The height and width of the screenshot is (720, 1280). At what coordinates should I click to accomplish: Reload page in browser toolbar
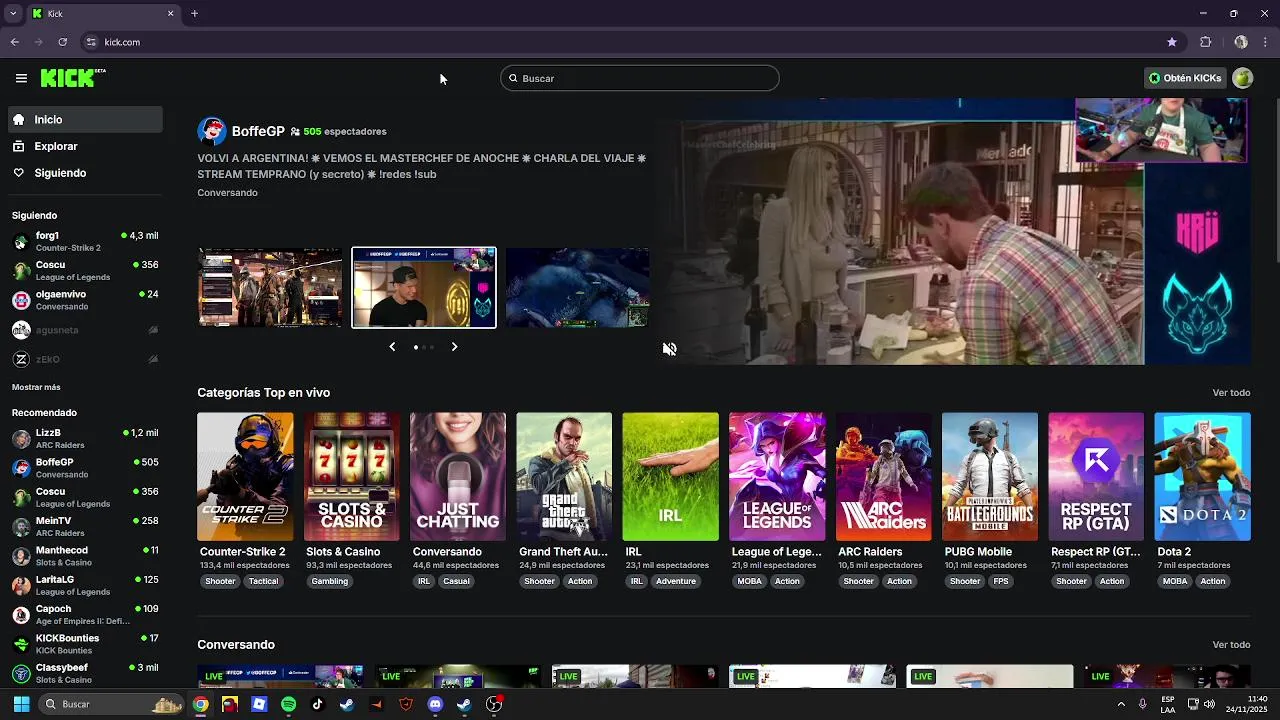[62, 42]
